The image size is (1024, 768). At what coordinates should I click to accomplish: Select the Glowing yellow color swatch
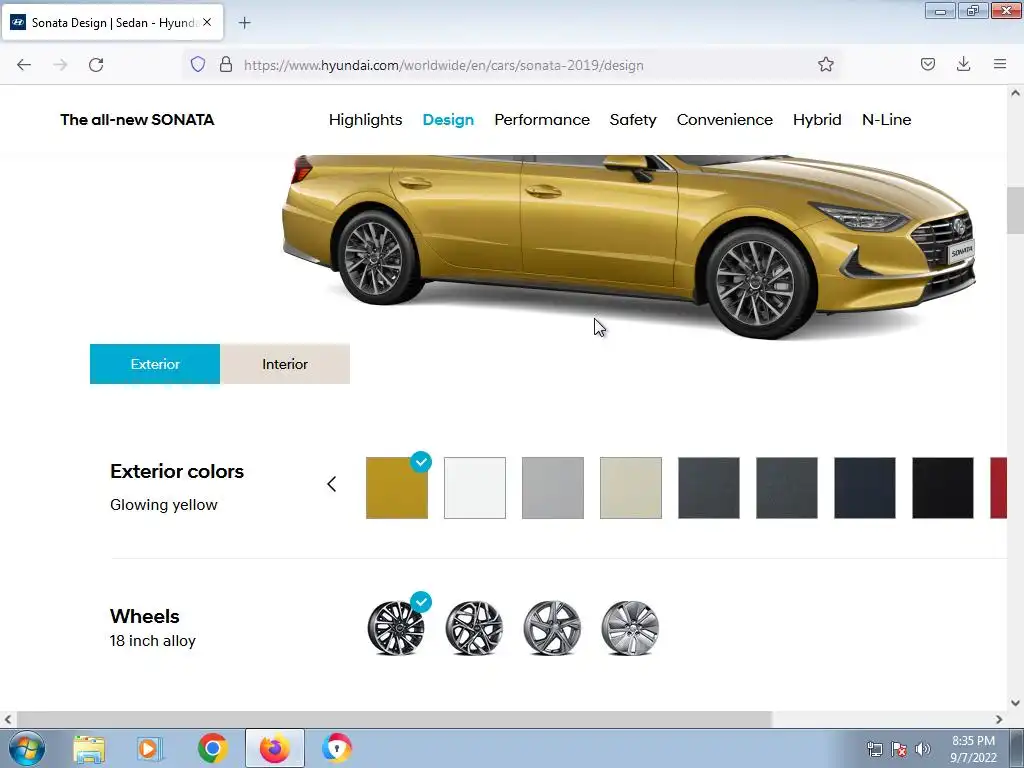pyautogui.click(x=397, y=488)
